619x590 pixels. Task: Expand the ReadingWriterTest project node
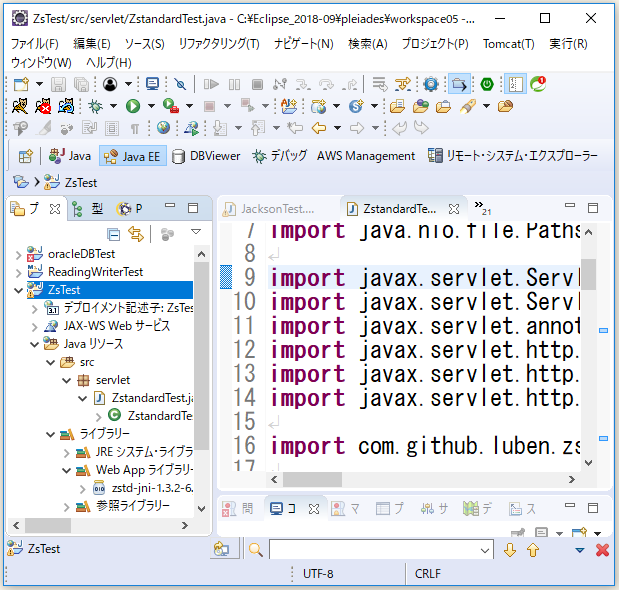pos(18,273)
